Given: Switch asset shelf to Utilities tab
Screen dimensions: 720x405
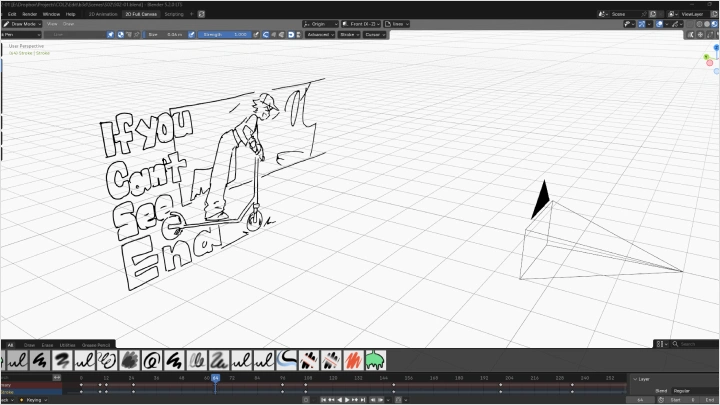Looking at the screenshot, I should pyautogui.click(x=67, y=345).
